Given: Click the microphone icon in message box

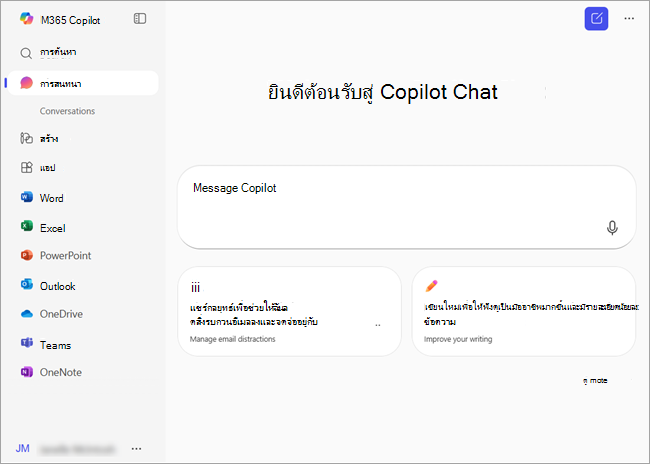Looking at the screenshot, I should click(612, 228).
